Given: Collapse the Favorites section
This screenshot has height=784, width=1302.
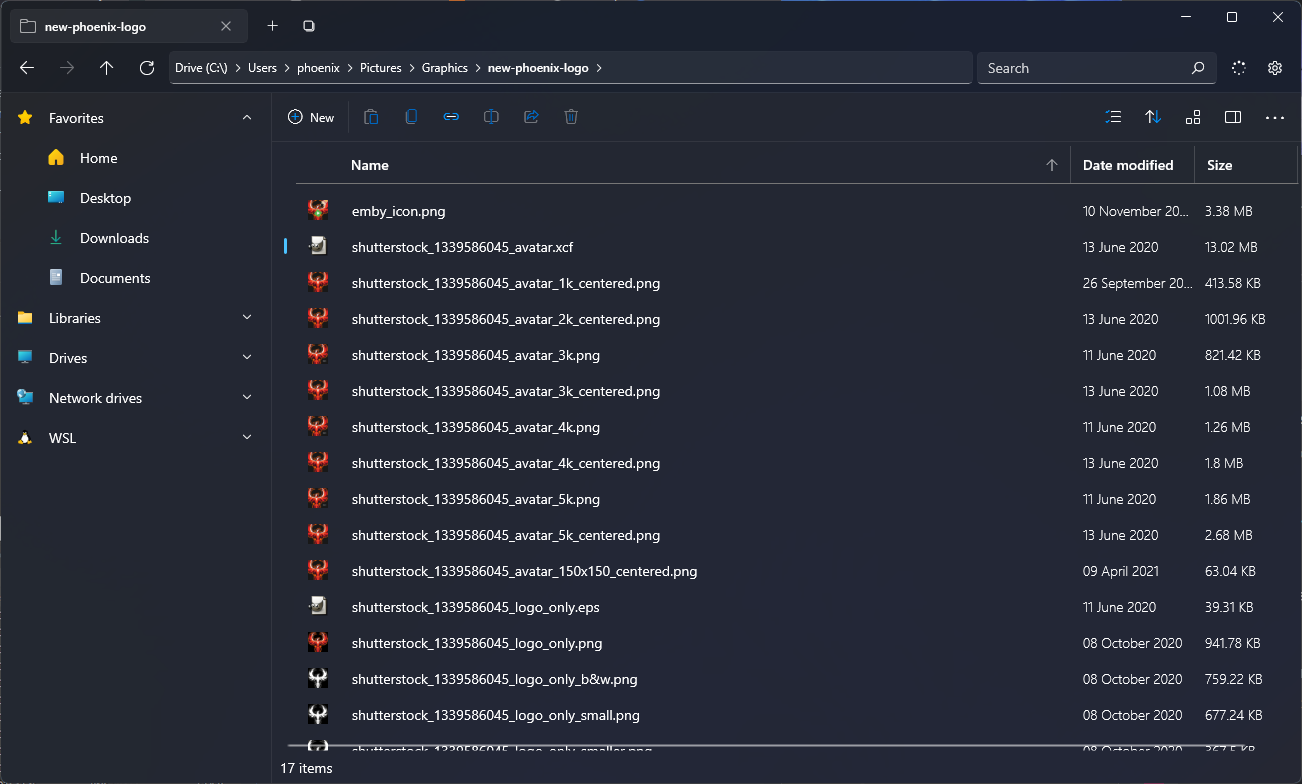Looking at the screenshot, I should 247,118.
